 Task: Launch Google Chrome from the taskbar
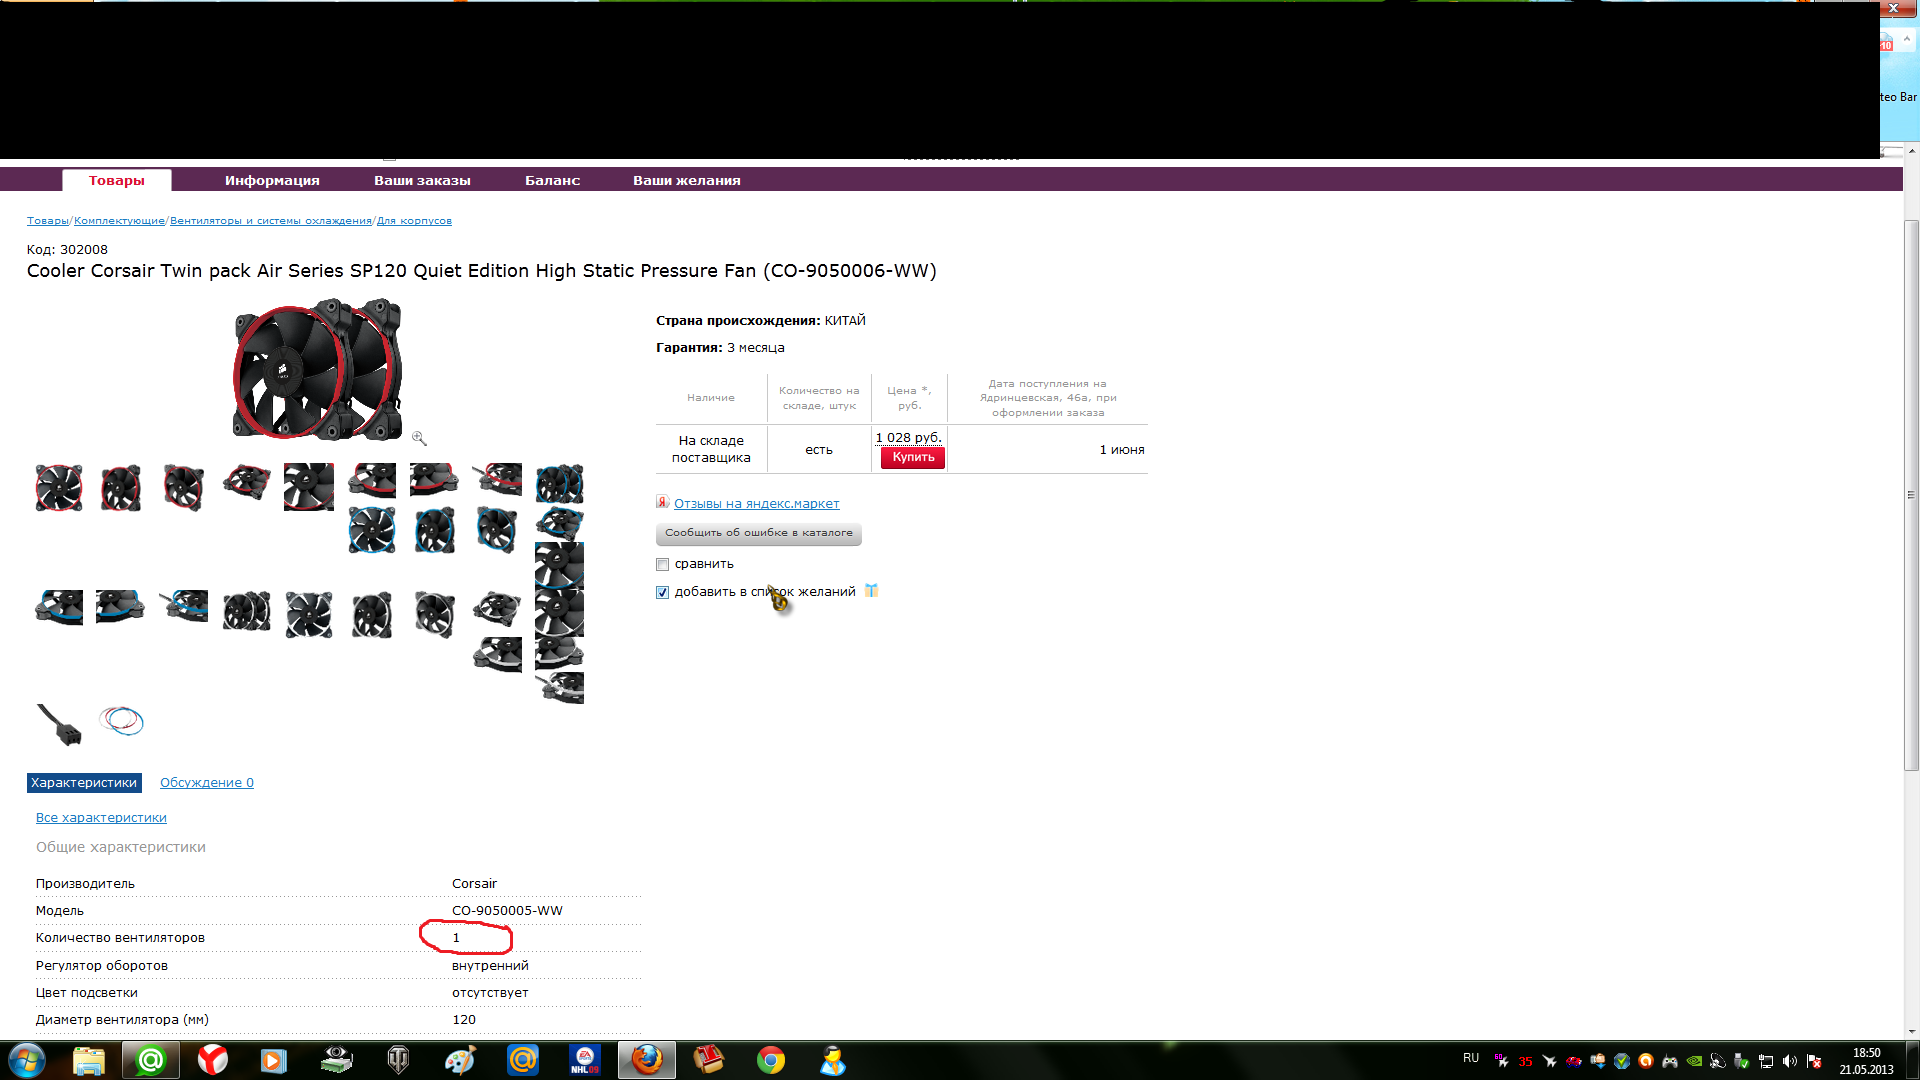click(771, 1060)
